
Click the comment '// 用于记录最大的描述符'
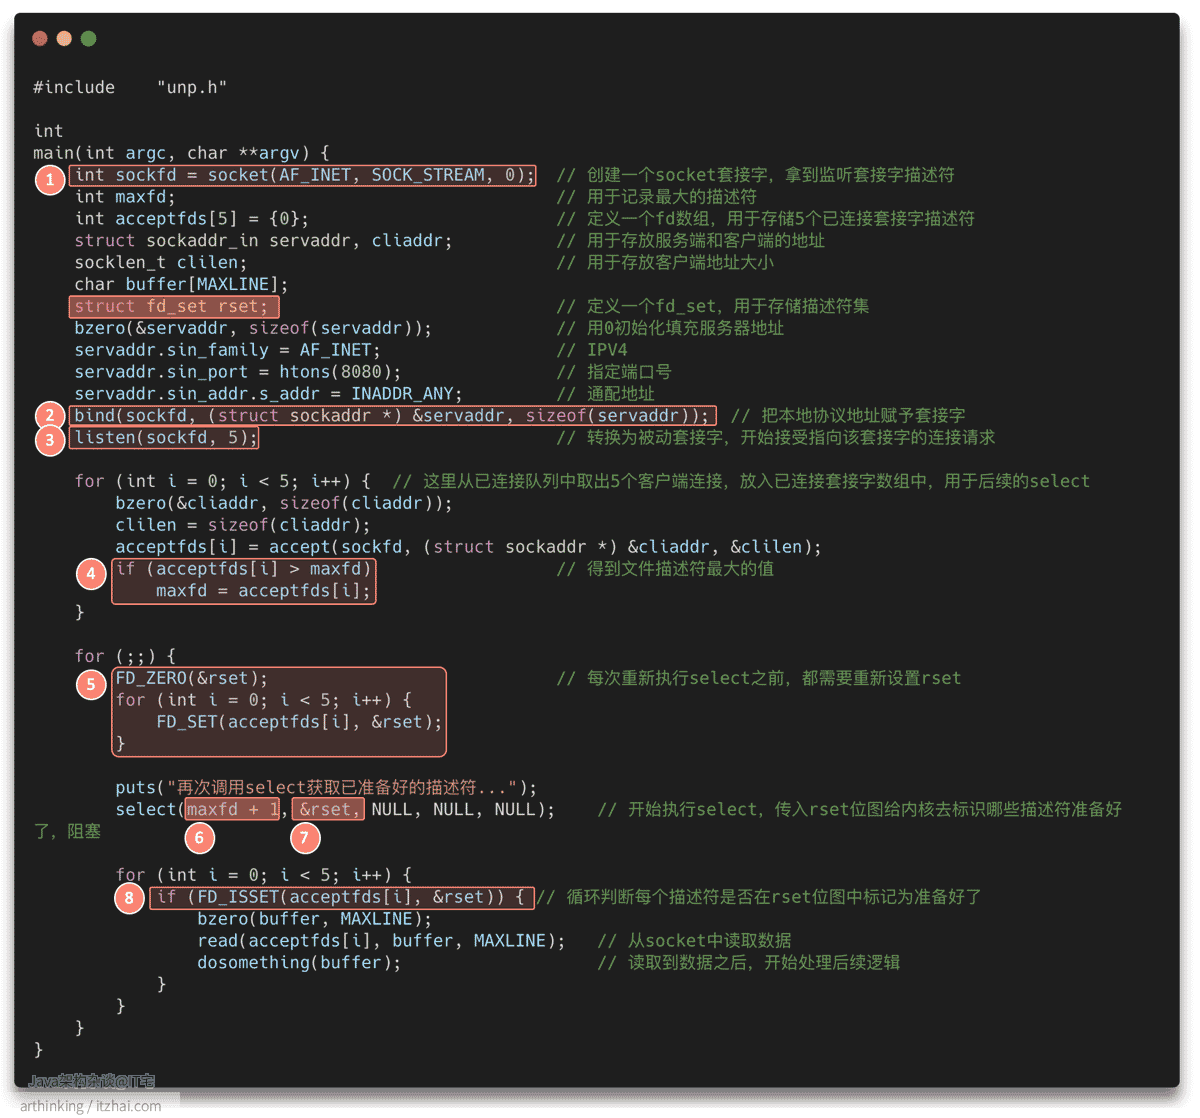(656, 197)
